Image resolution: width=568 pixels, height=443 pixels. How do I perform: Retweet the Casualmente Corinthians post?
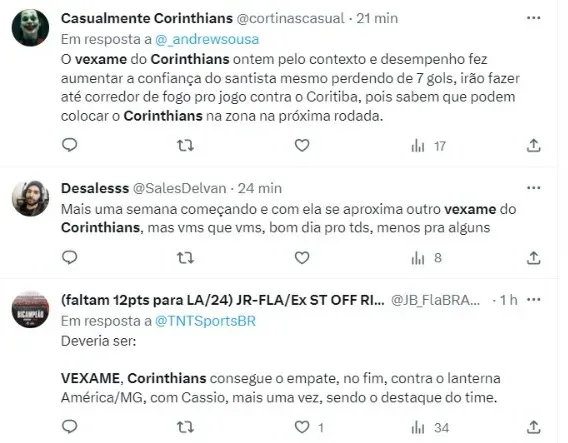[x=185, y=146]
